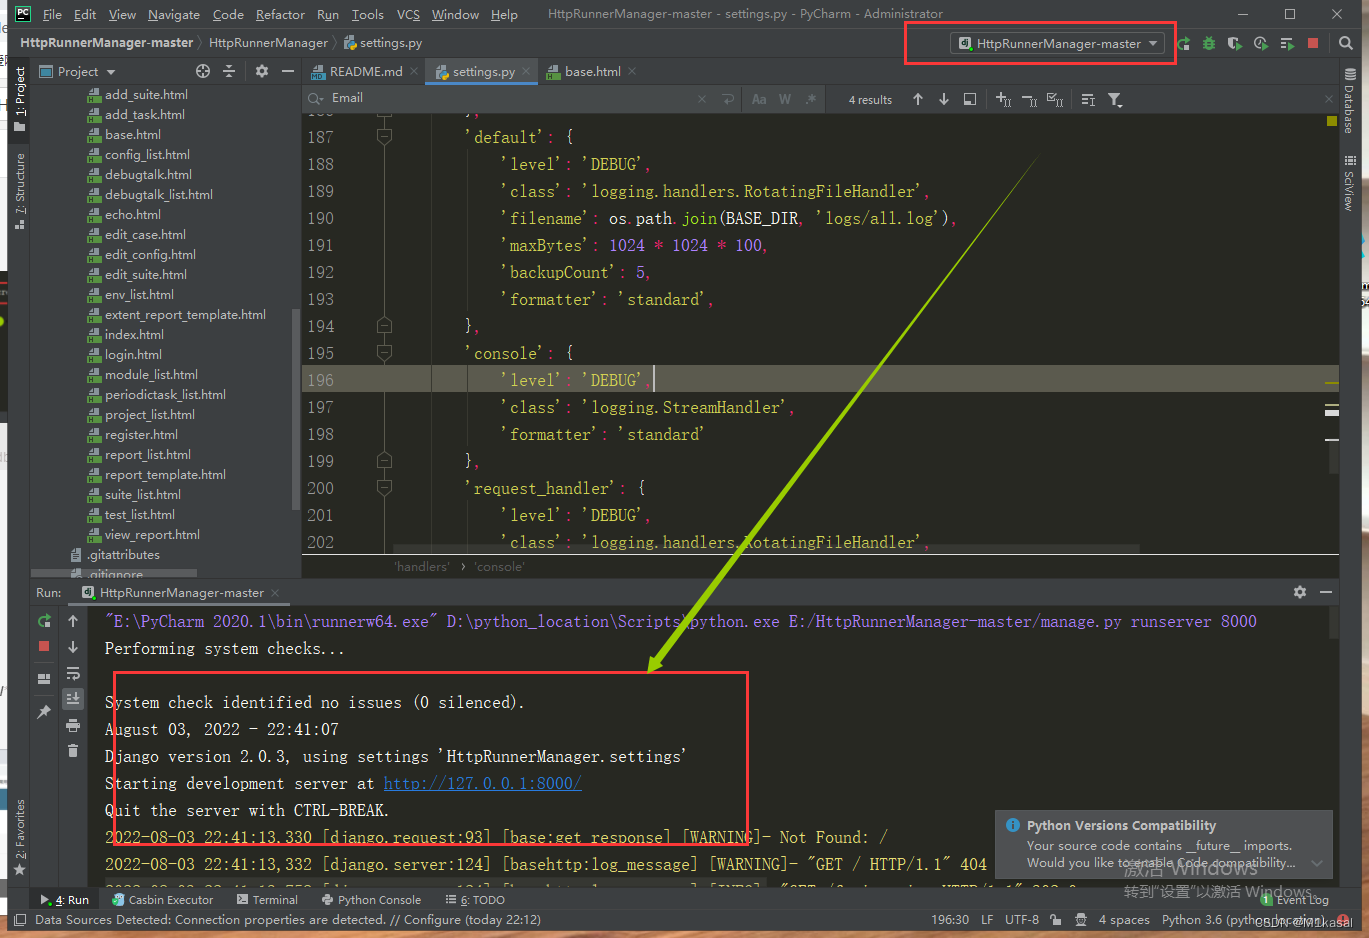Click the locate-file crosshair icon in Project panel

pos(203,71)
